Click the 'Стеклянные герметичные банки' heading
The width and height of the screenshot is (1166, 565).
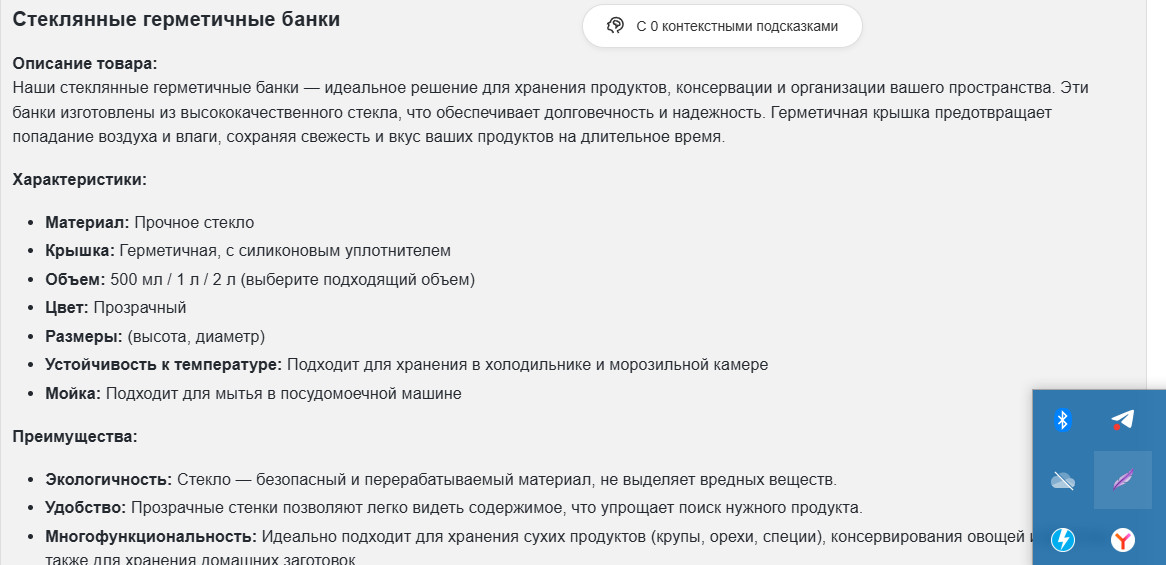pos(176,19)
